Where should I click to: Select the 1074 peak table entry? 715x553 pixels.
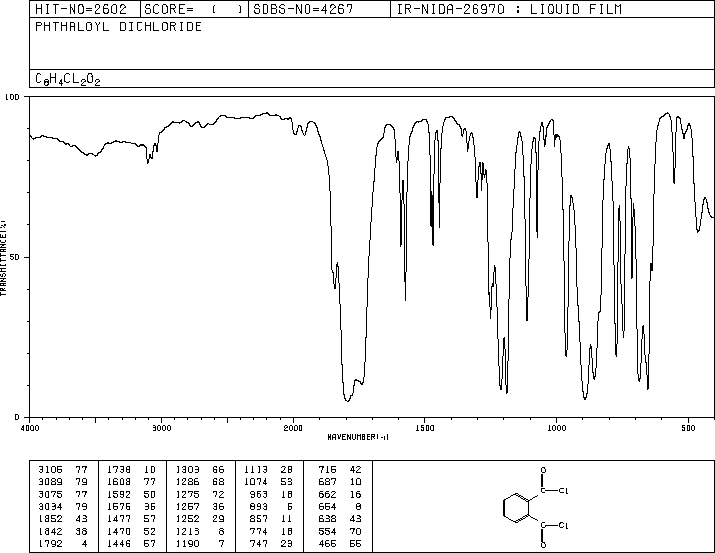[268, 481]
